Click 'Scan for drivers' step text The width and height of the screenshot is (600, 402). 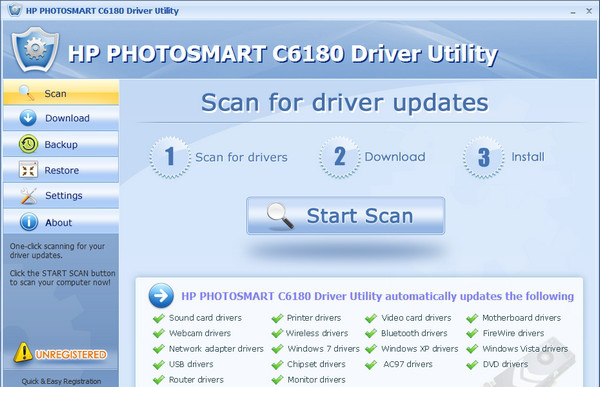241,157
